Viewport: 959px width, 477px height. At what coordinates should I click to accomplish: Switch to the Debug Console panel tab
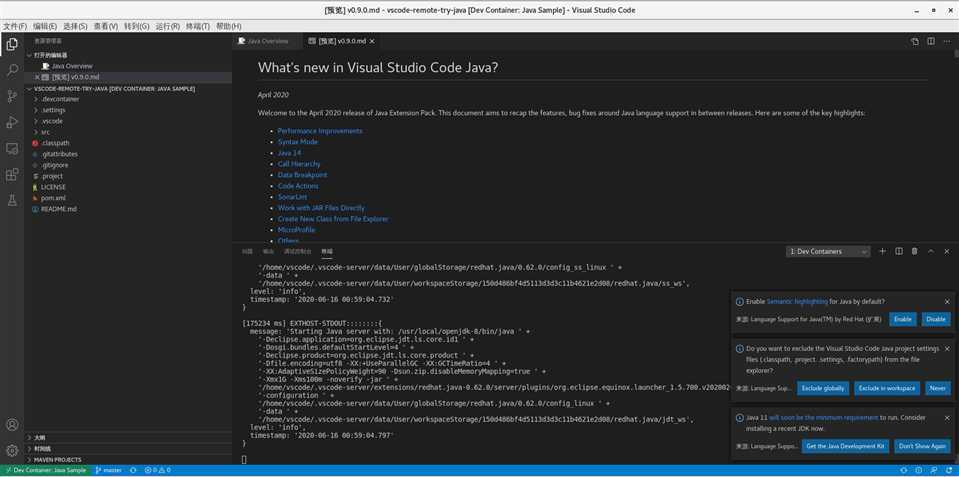coord(298,251)
